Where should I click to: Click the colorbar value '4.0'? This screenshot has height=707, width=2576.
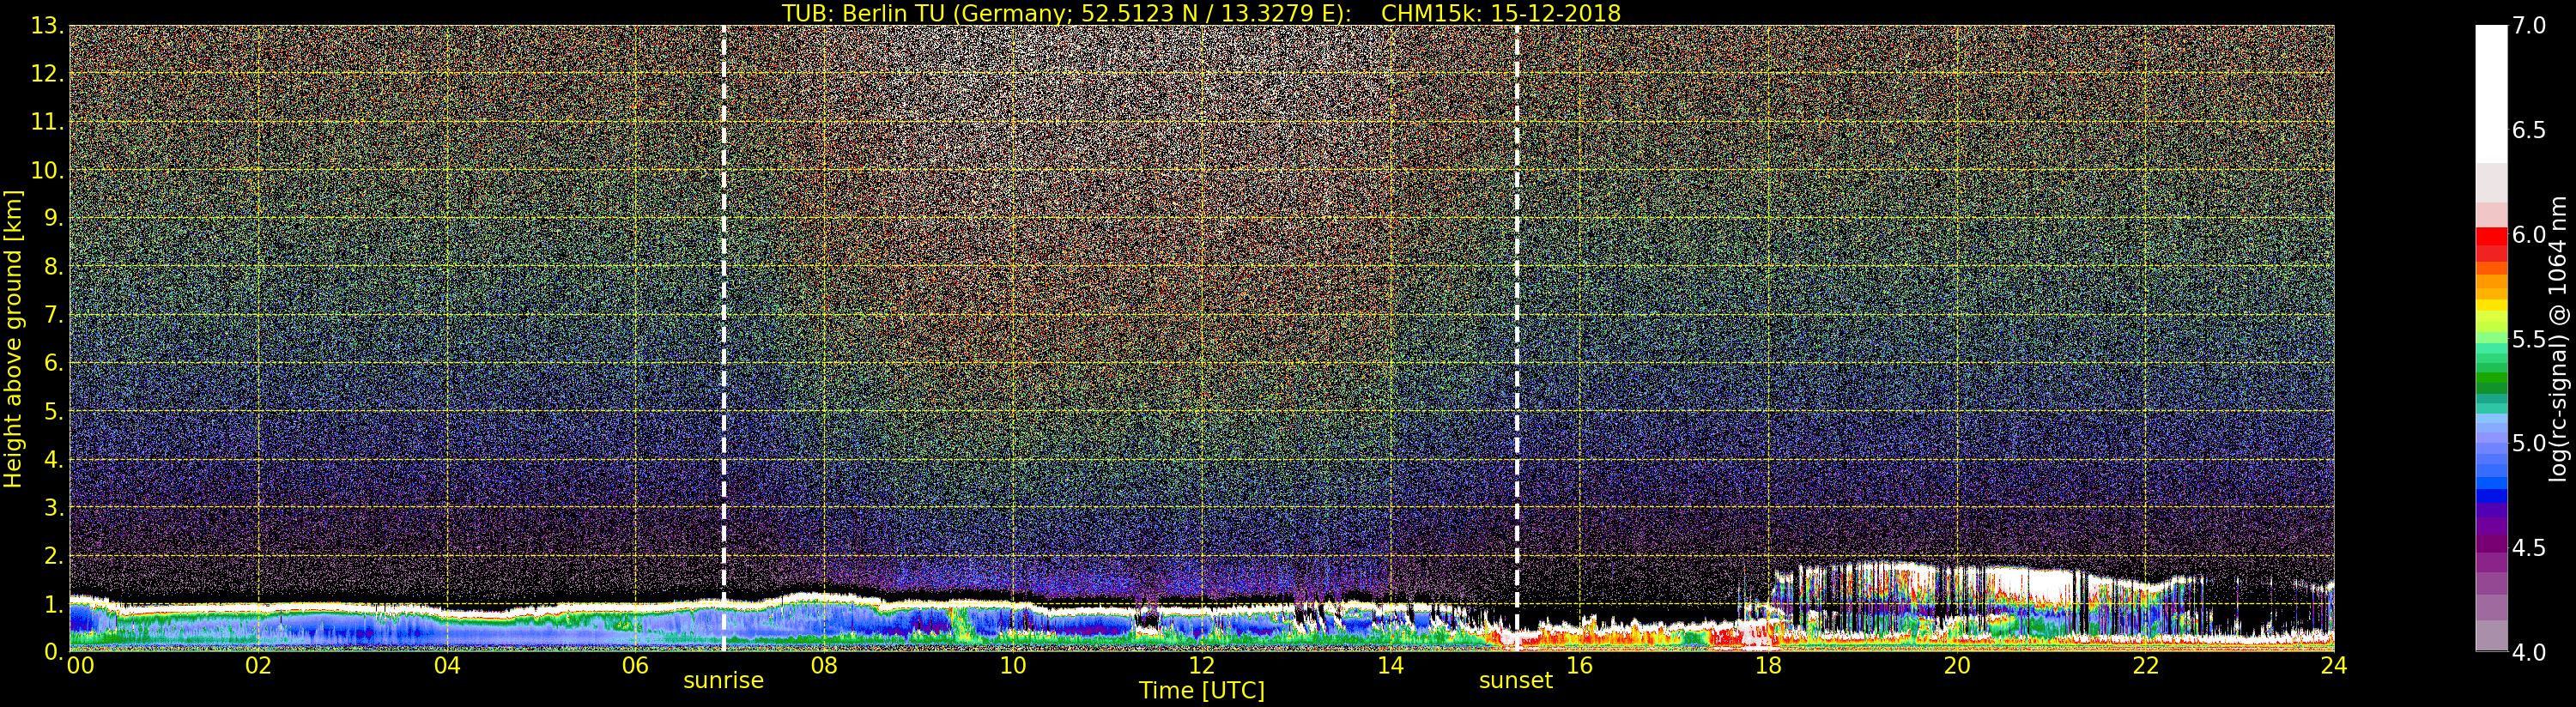pyautogui.click(x=2529, y=652)
